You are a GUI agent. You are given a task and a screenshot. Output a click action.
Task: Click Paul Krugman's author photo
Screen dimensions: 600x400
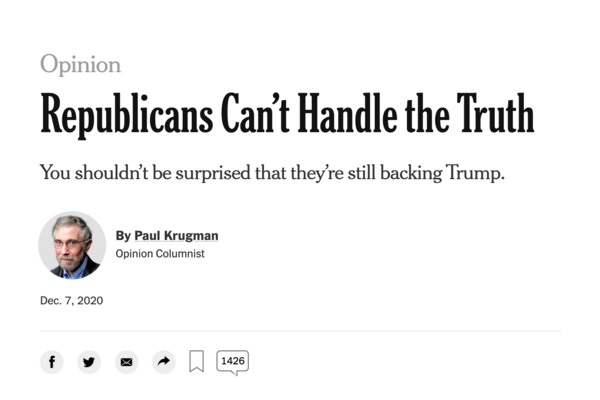pos(72,245)
